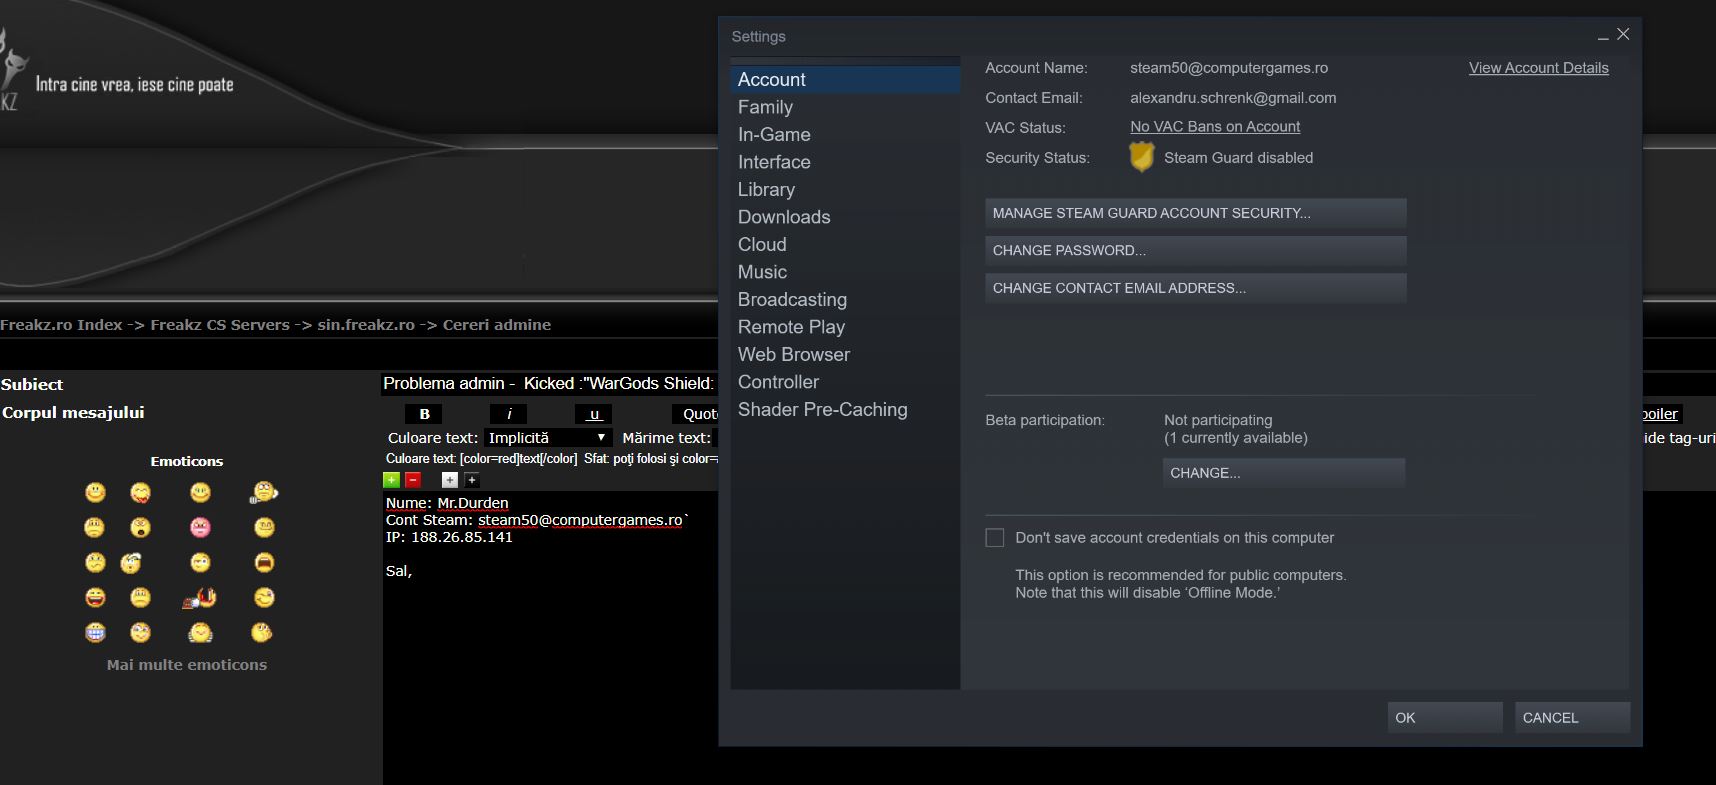Close the Steam Settings window
Screen dimensions: 1716x785
(1623, 34)
